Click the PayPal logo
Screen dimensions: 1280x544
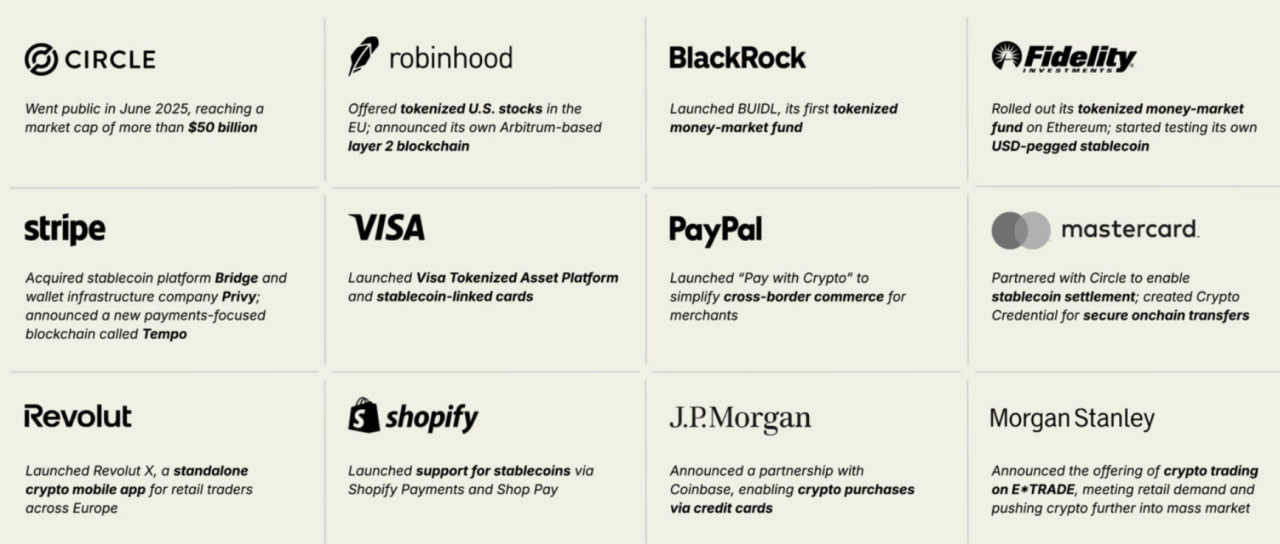[715, 230]
